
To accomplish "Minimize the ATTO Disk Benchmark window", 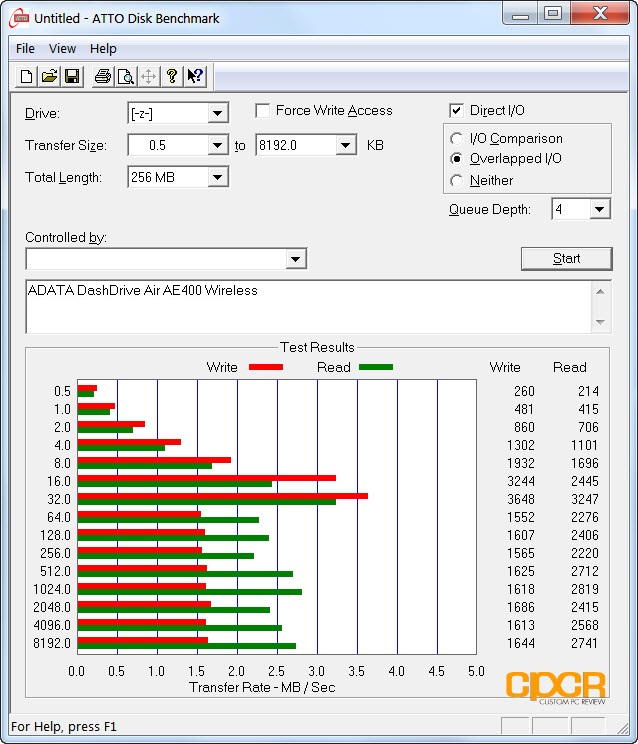I will (x=520, y=14).
